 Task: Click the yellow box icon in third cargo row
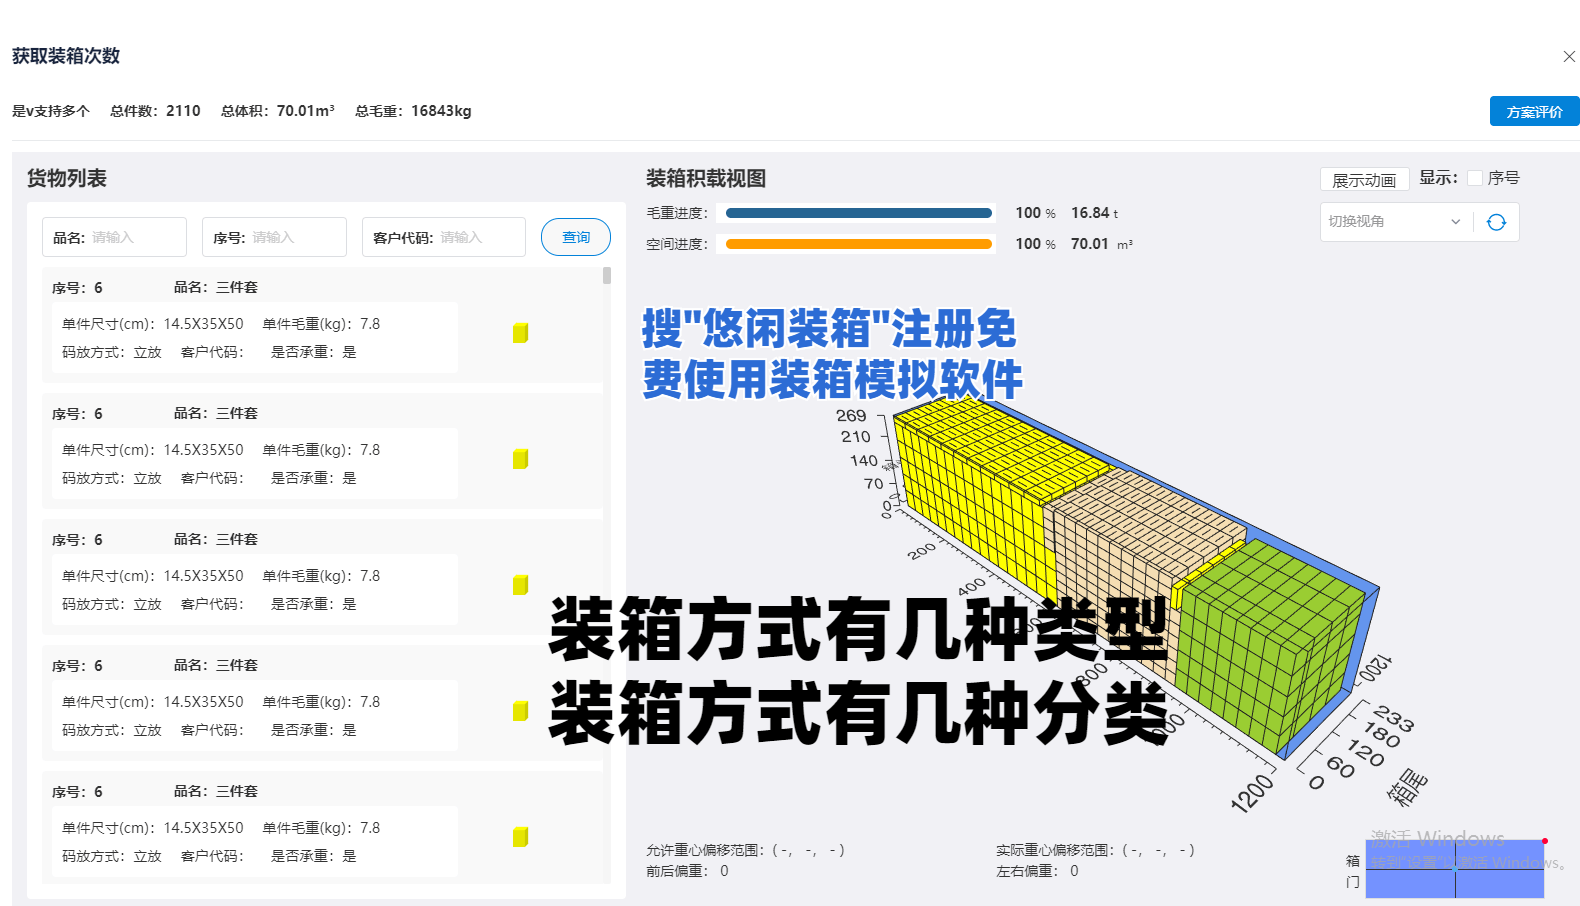[520, 585]
